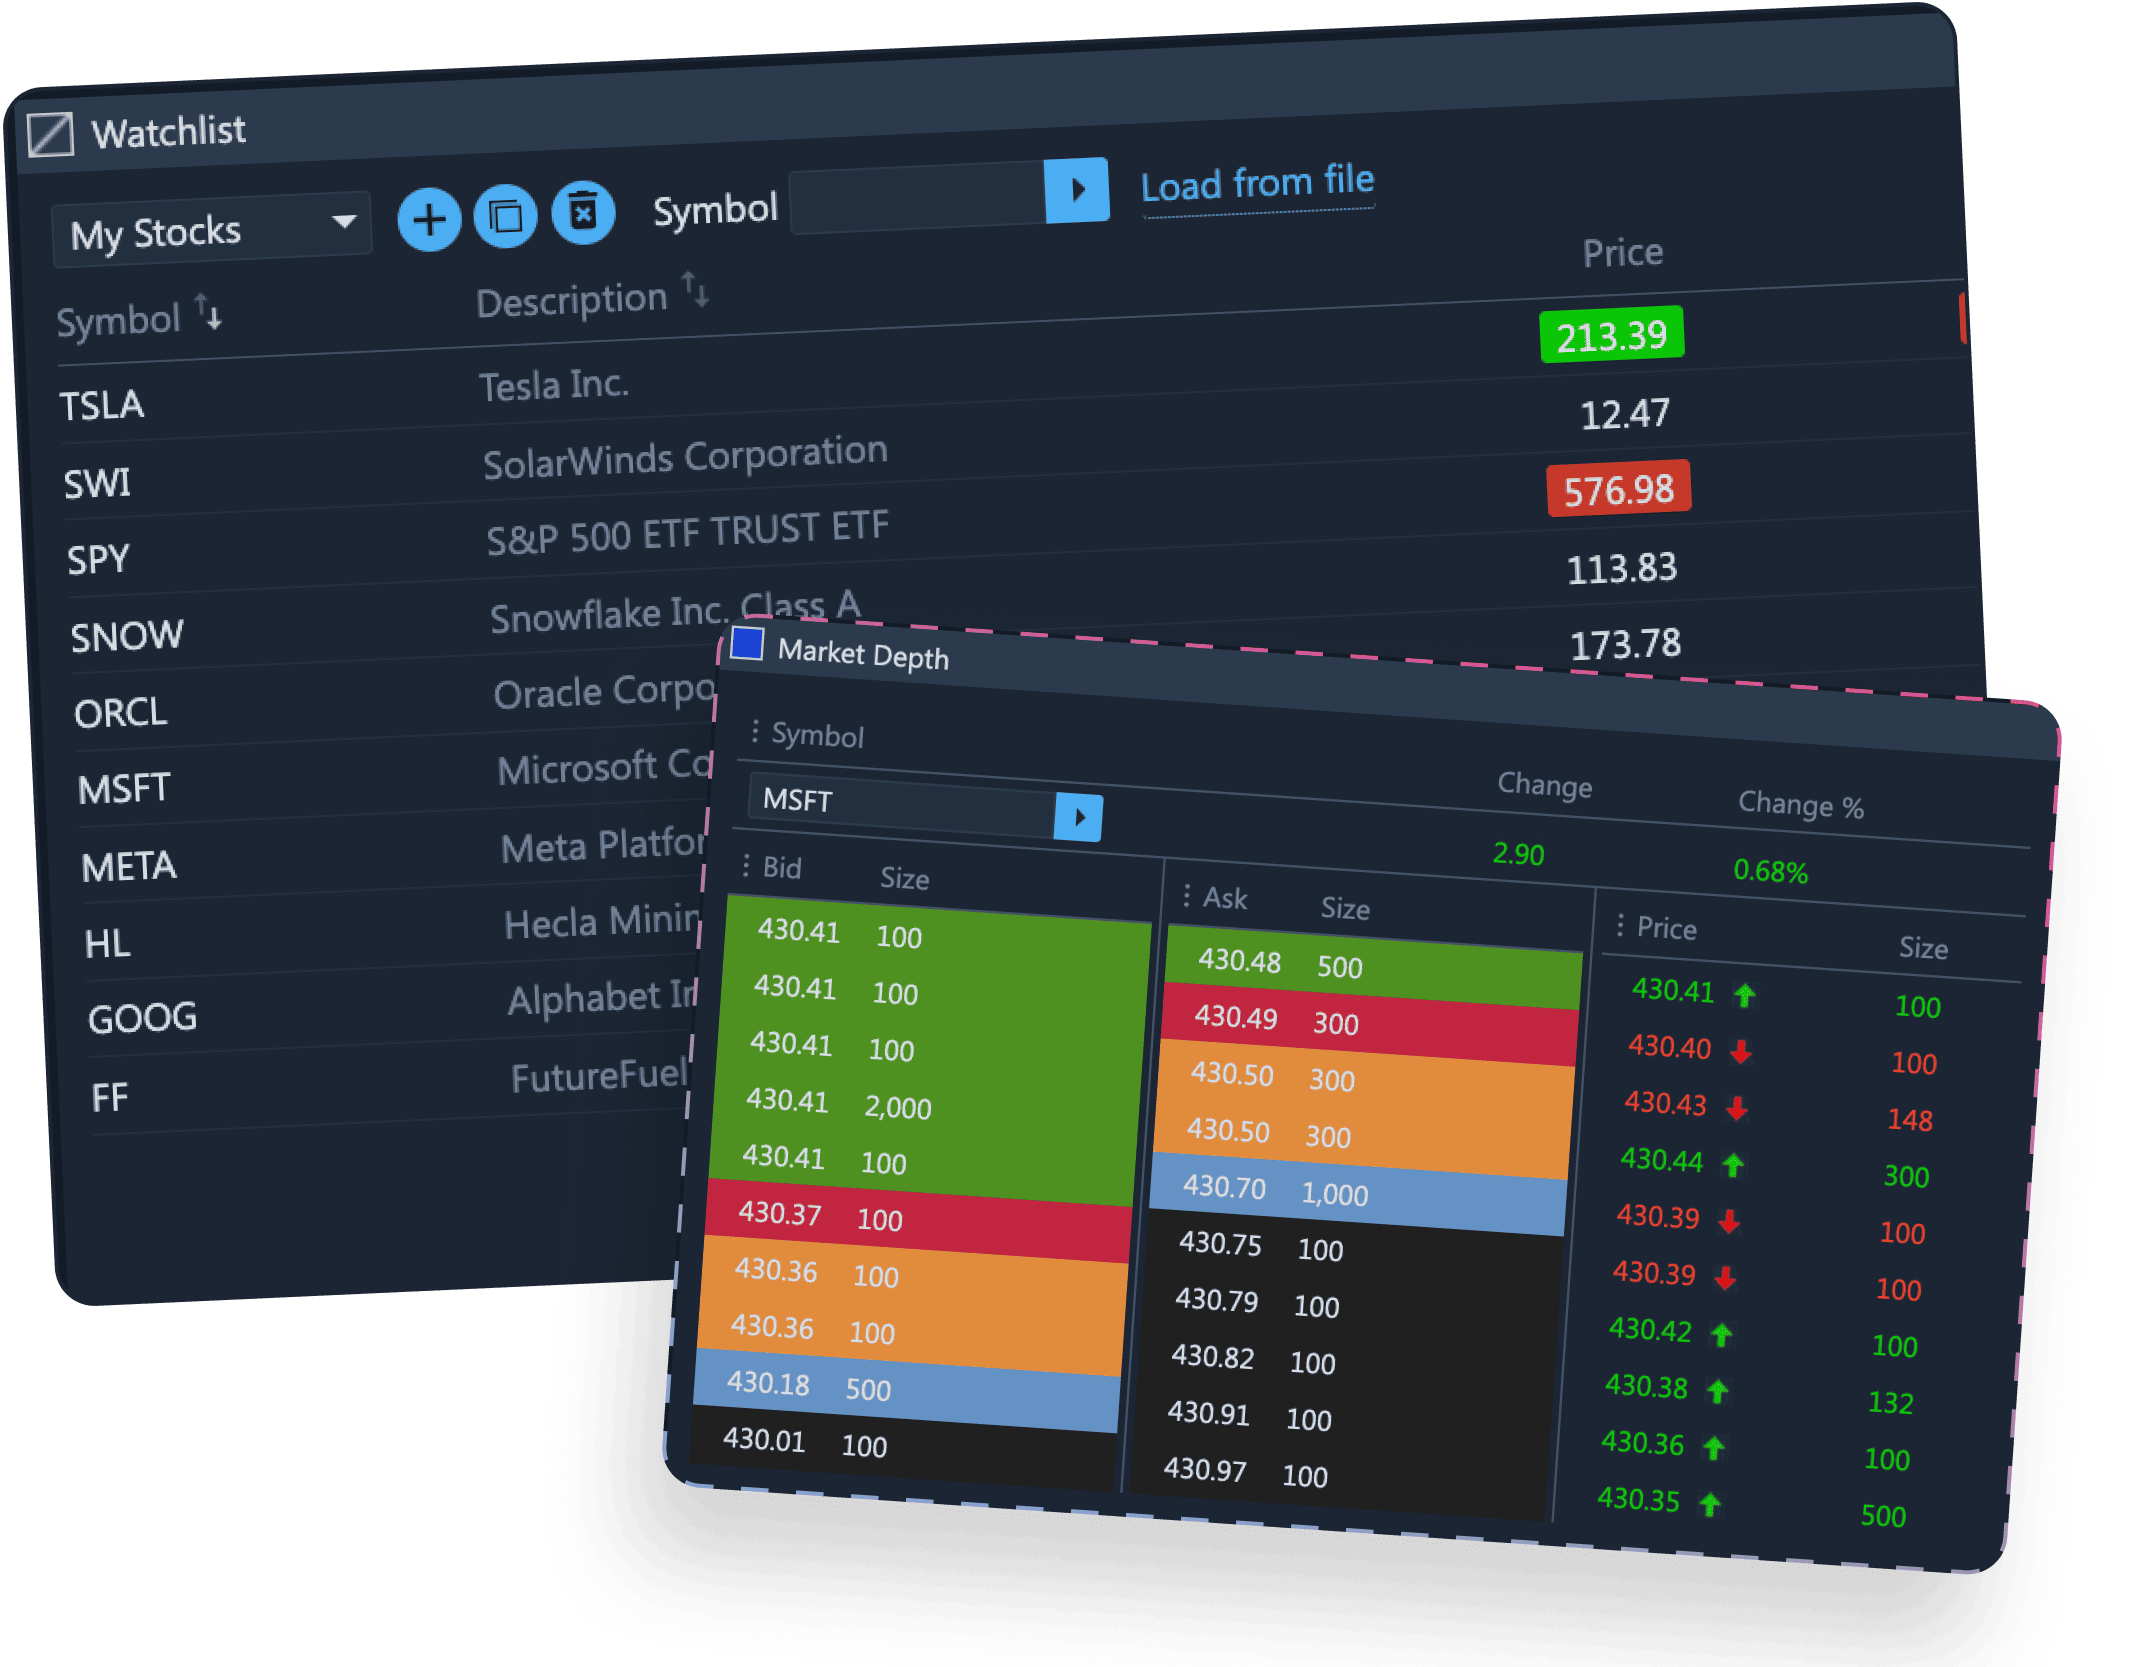The width and height of the screenshot is (2130, 1667).
Task: Click Tesla Inc. description
Action: (x=554, y=385)
